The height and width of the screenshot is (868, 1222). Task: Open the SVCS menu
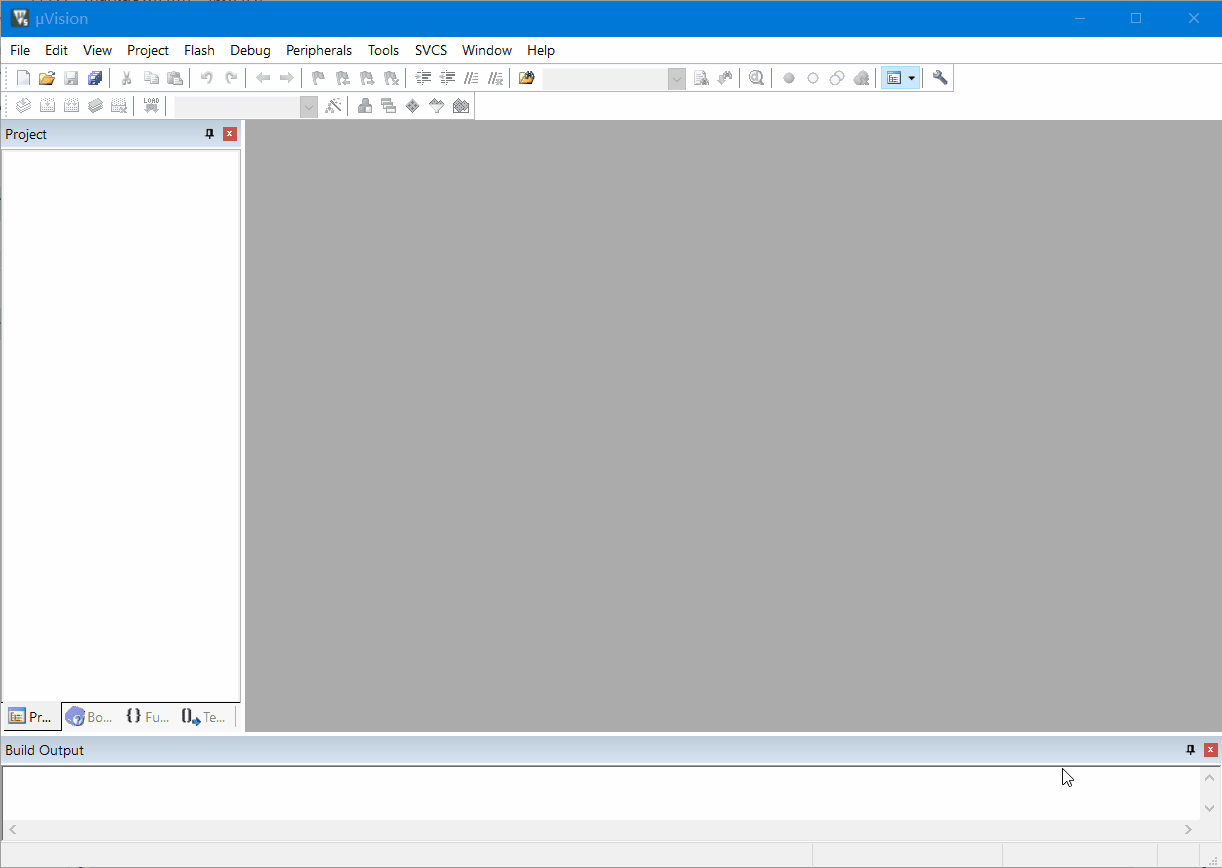(x=431, y=50)
